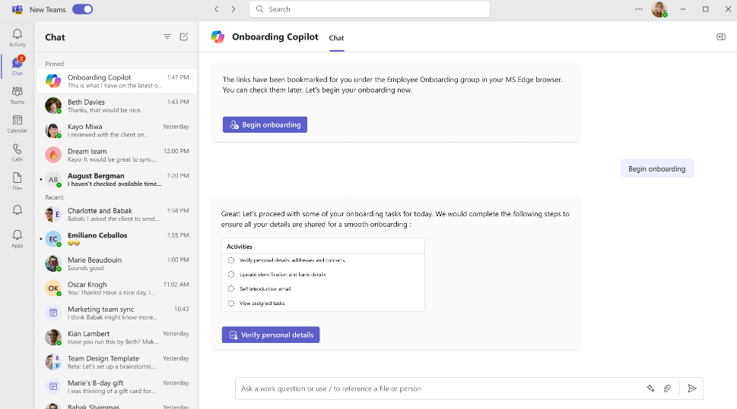Open Calls in the sidebar

(x=17, y=152)
